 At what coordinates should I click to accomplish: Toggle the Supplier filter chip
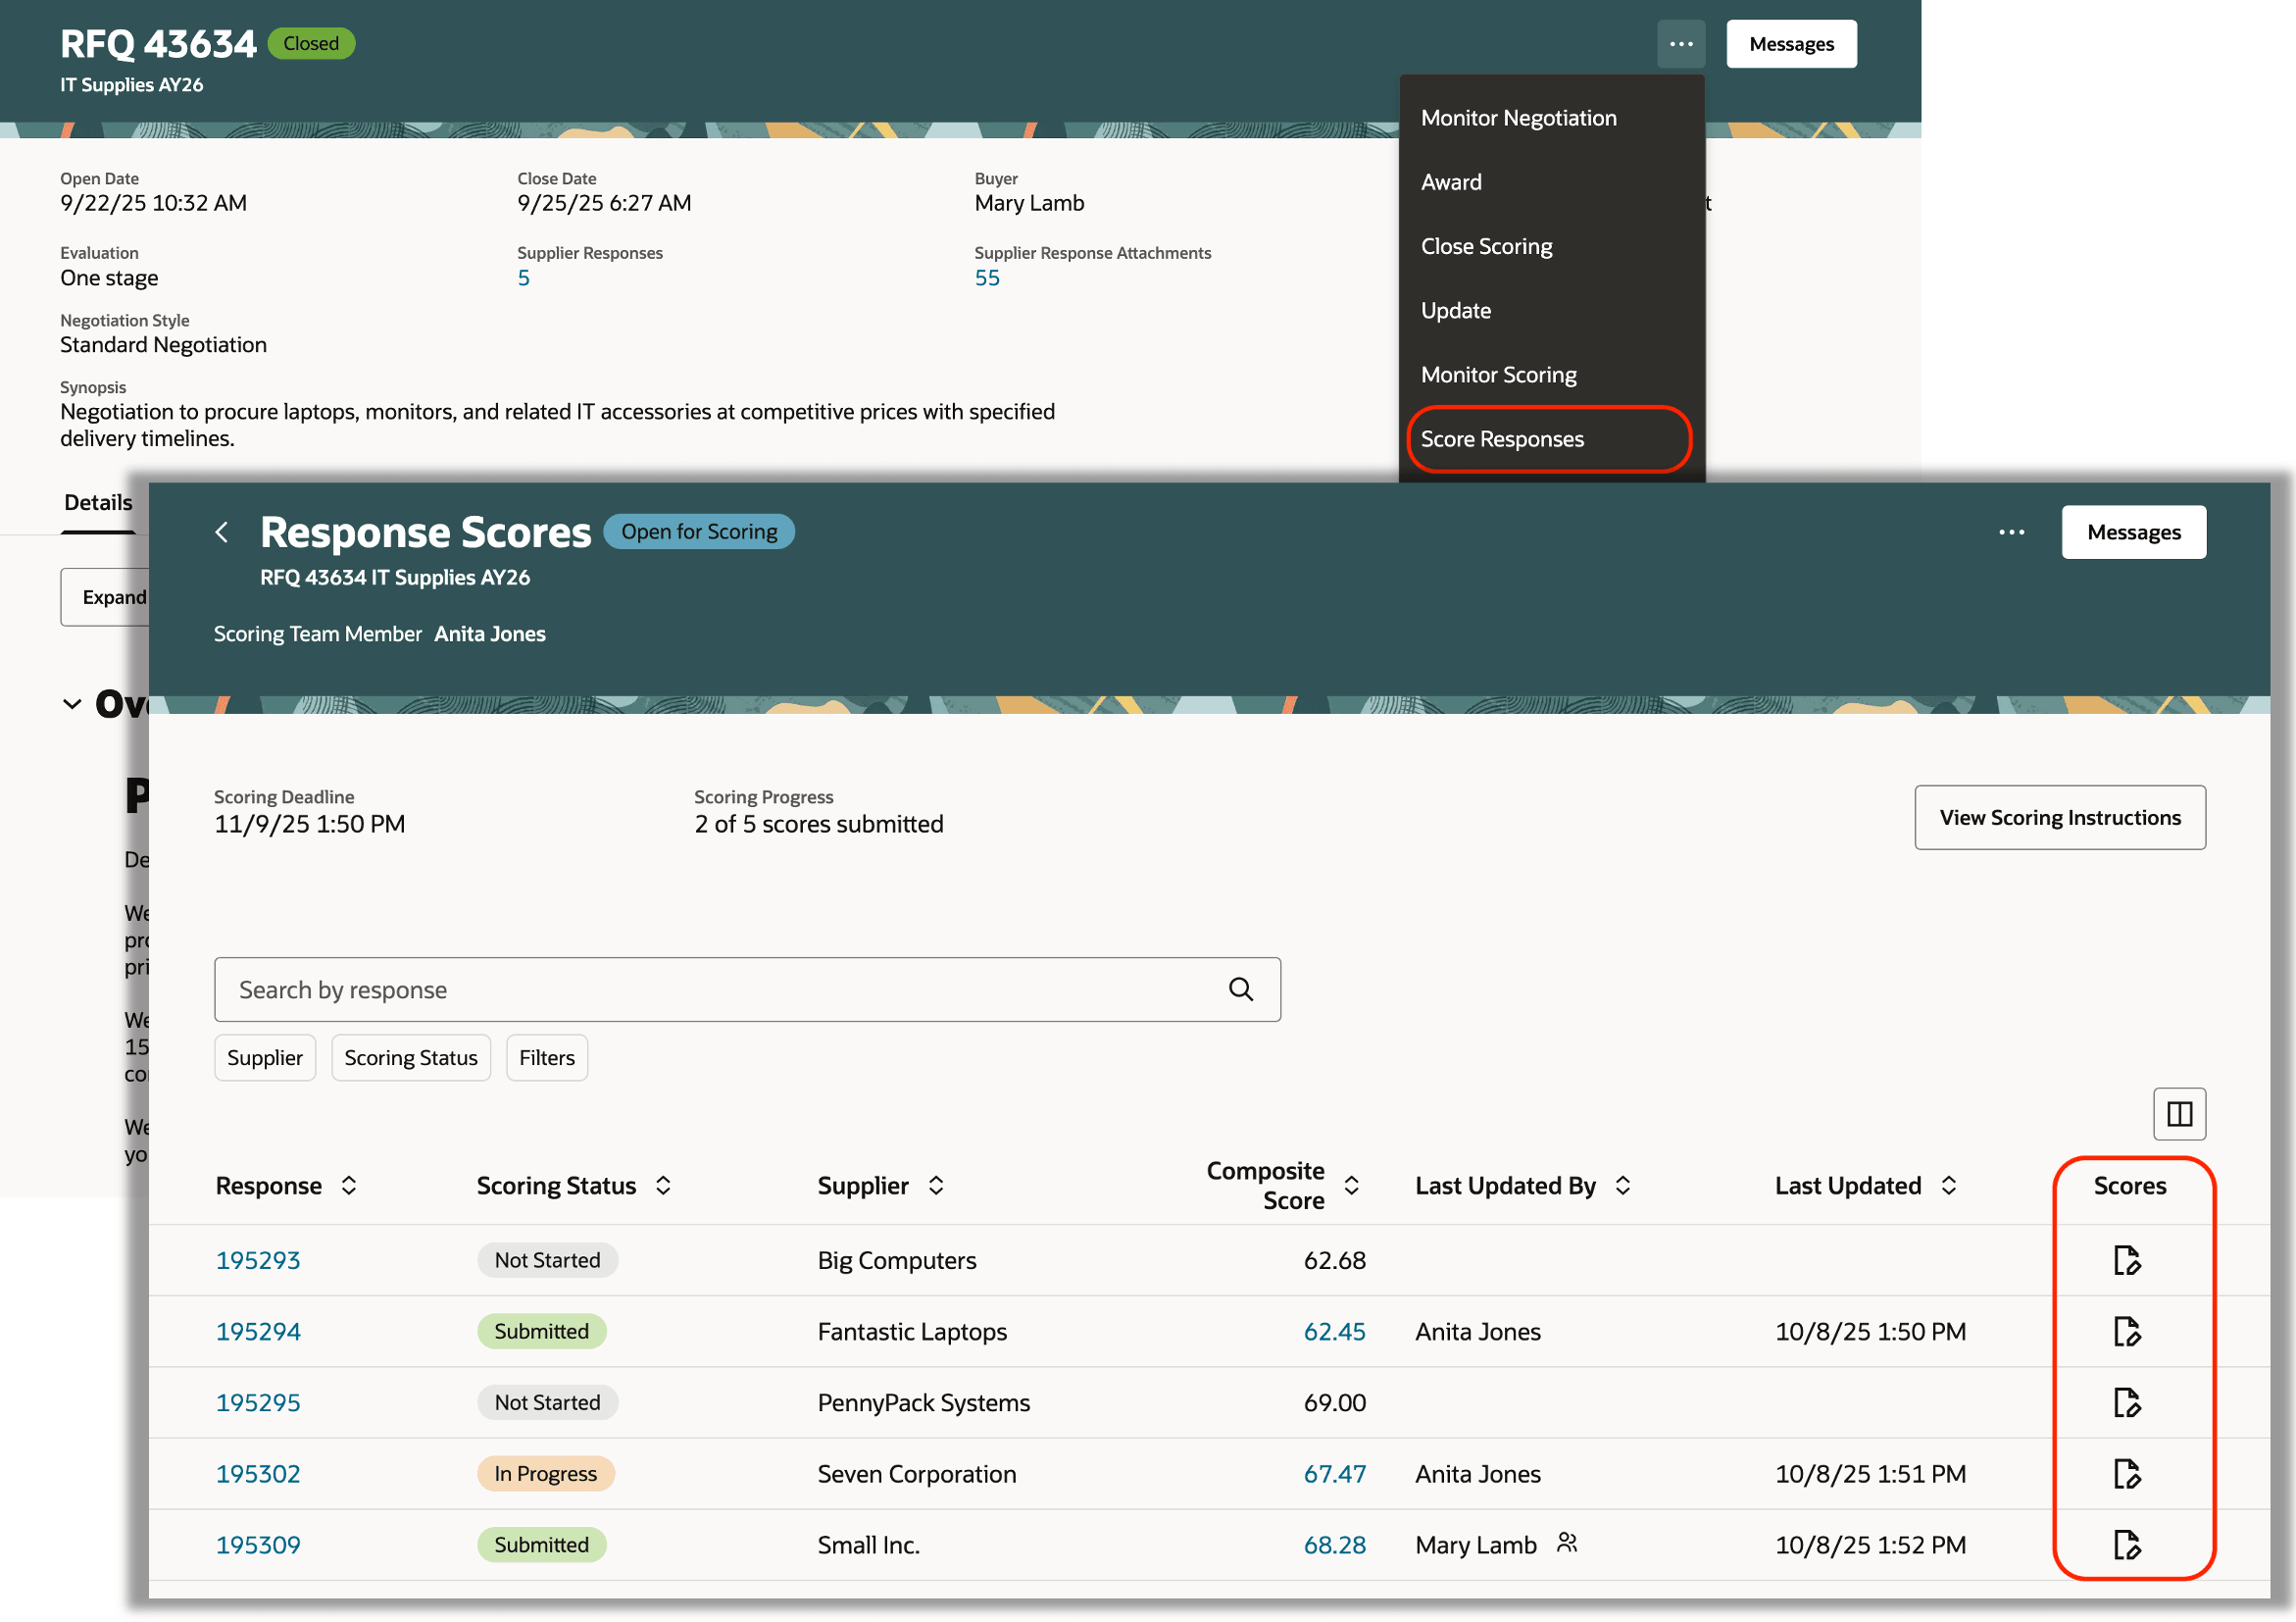(x=264, y=1057)
